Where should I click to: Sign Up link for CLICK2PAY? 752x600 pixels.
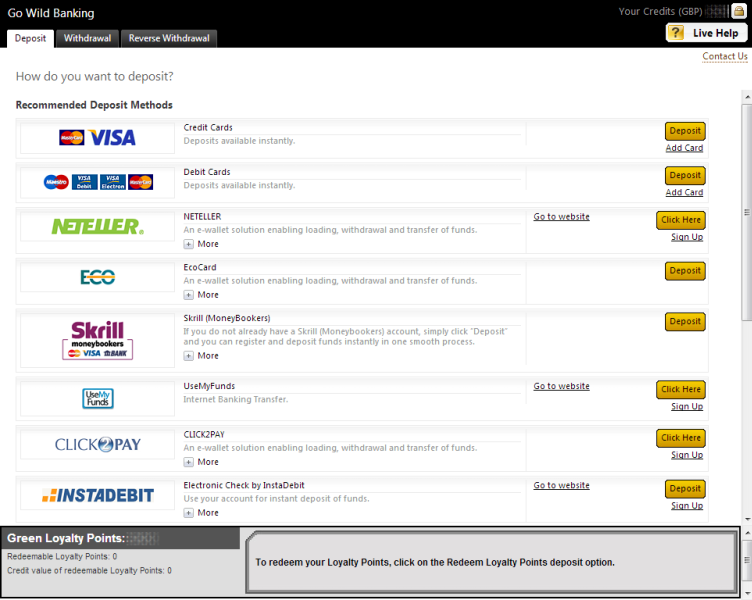click(687, 455)
